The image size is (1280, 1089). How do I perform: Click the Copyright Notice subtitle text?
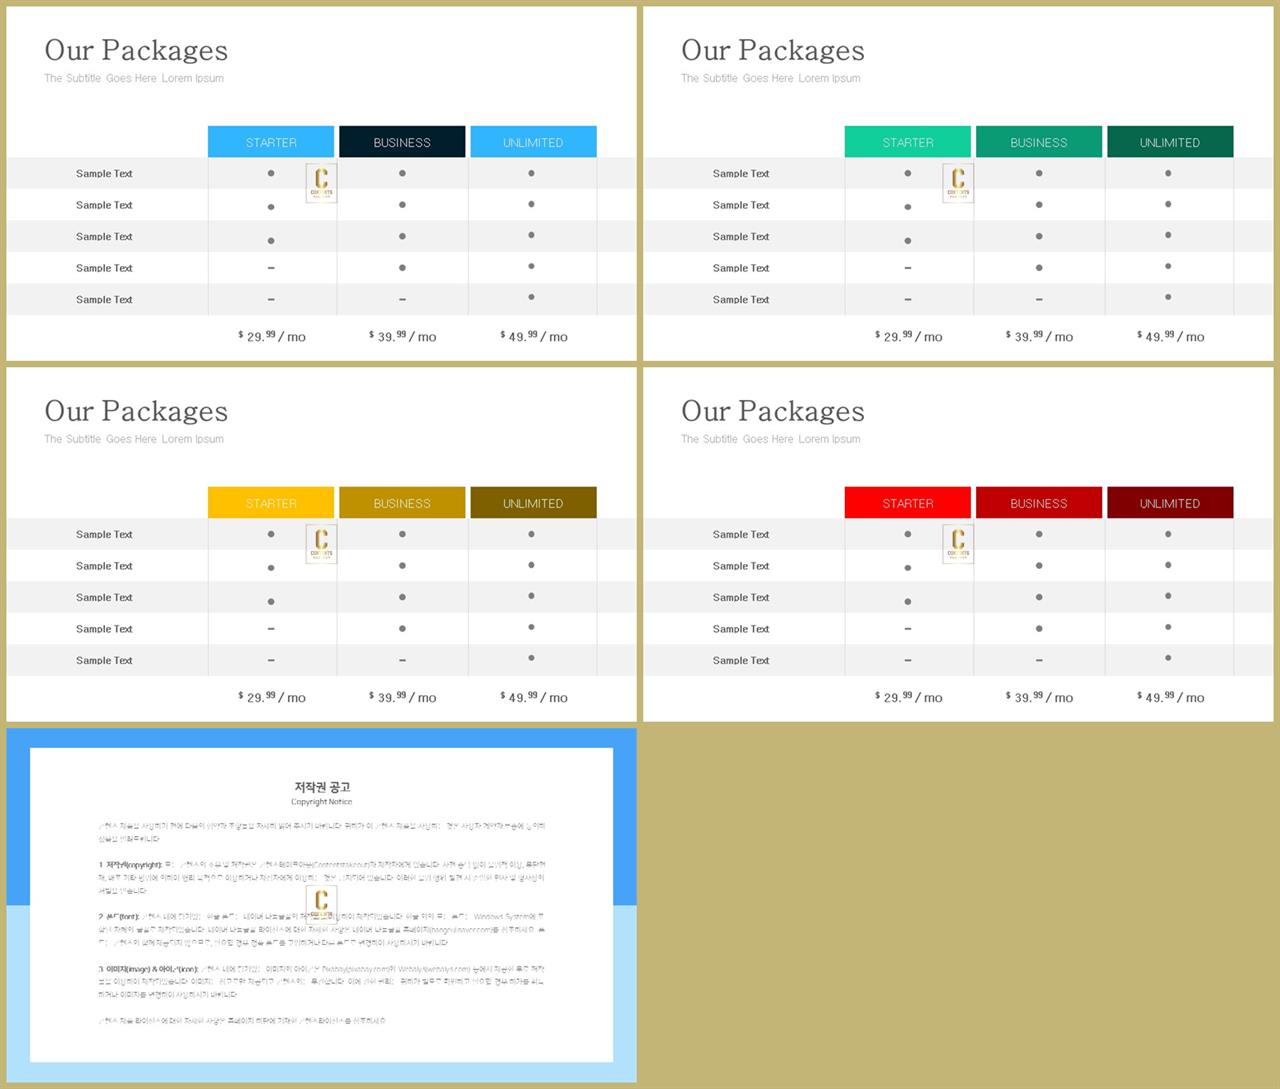[322, 802]
